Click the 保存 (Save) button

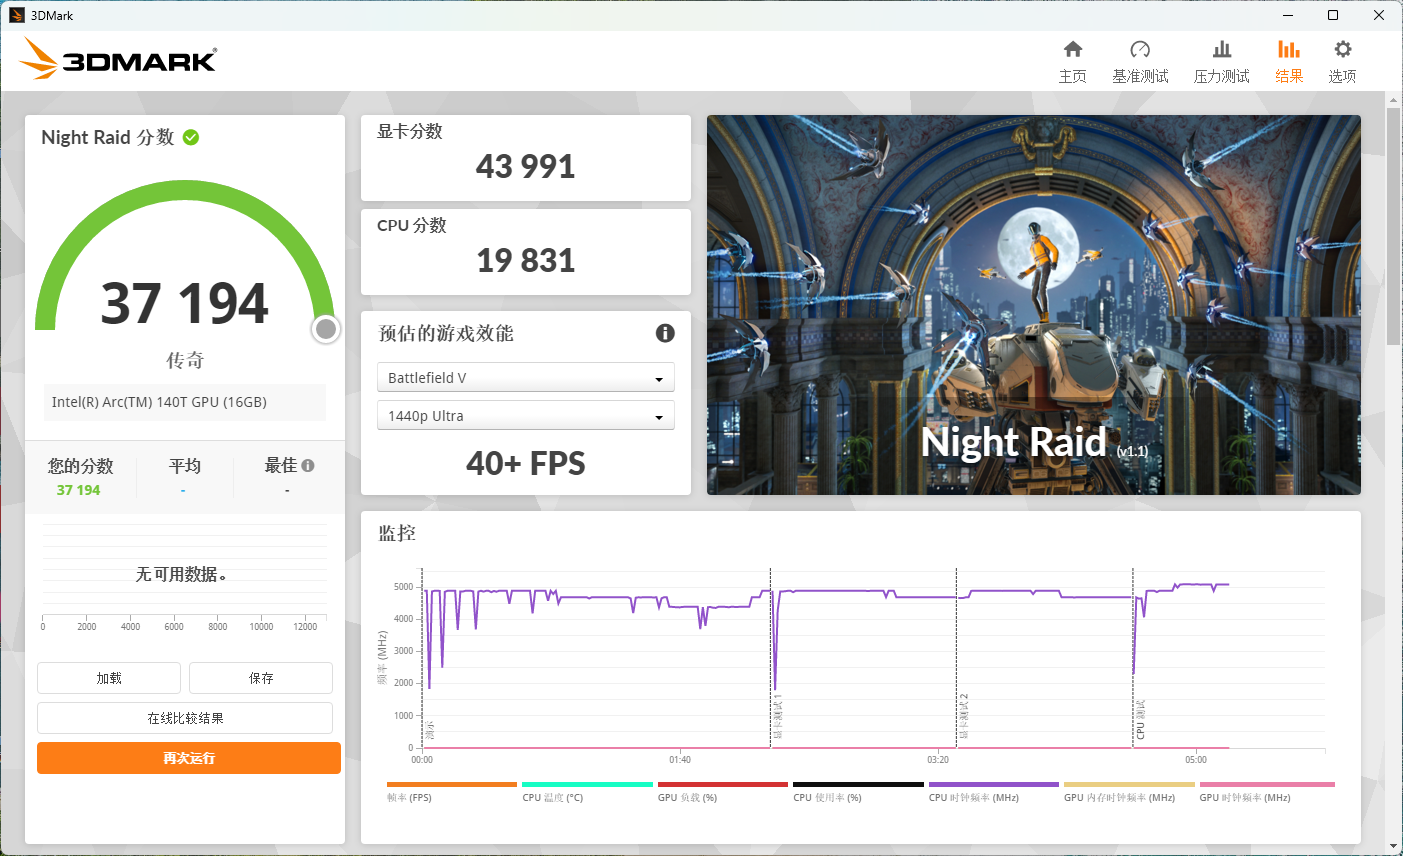[261, 678]
